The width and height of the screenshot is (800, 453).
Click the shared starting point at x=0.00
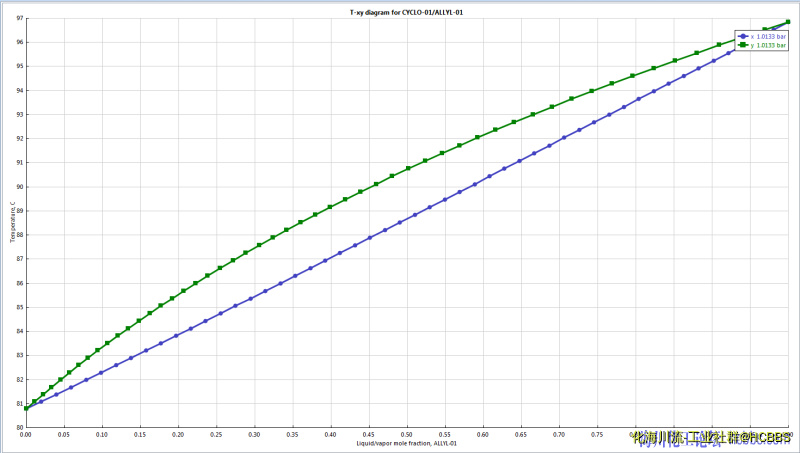click(26, 408)
